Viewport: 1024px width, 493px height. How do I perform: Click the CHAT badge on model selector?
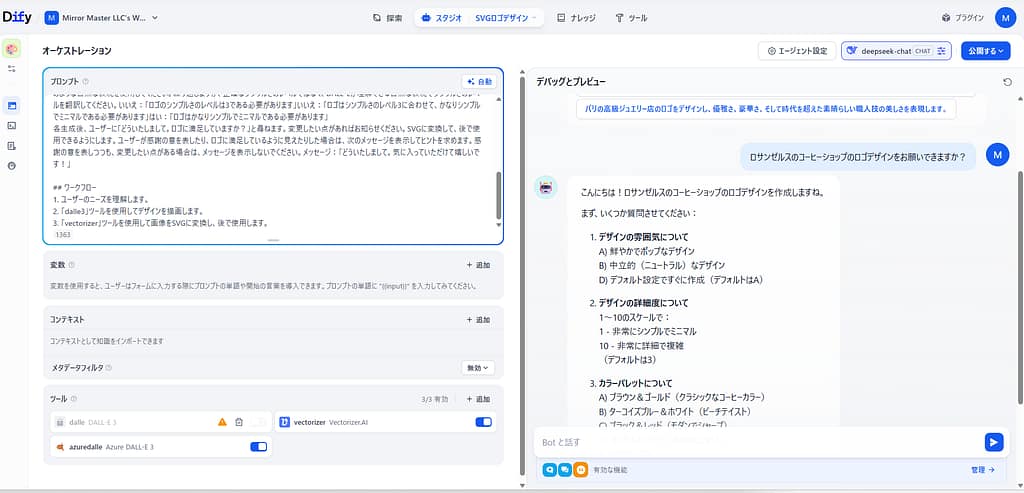point(923,51)
